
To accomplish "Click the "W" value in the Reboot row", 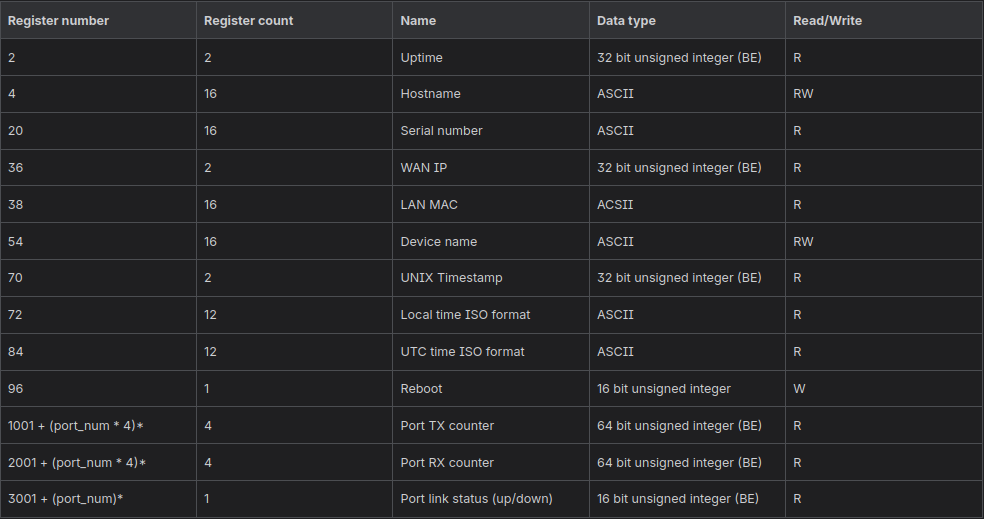I will 799,388.
